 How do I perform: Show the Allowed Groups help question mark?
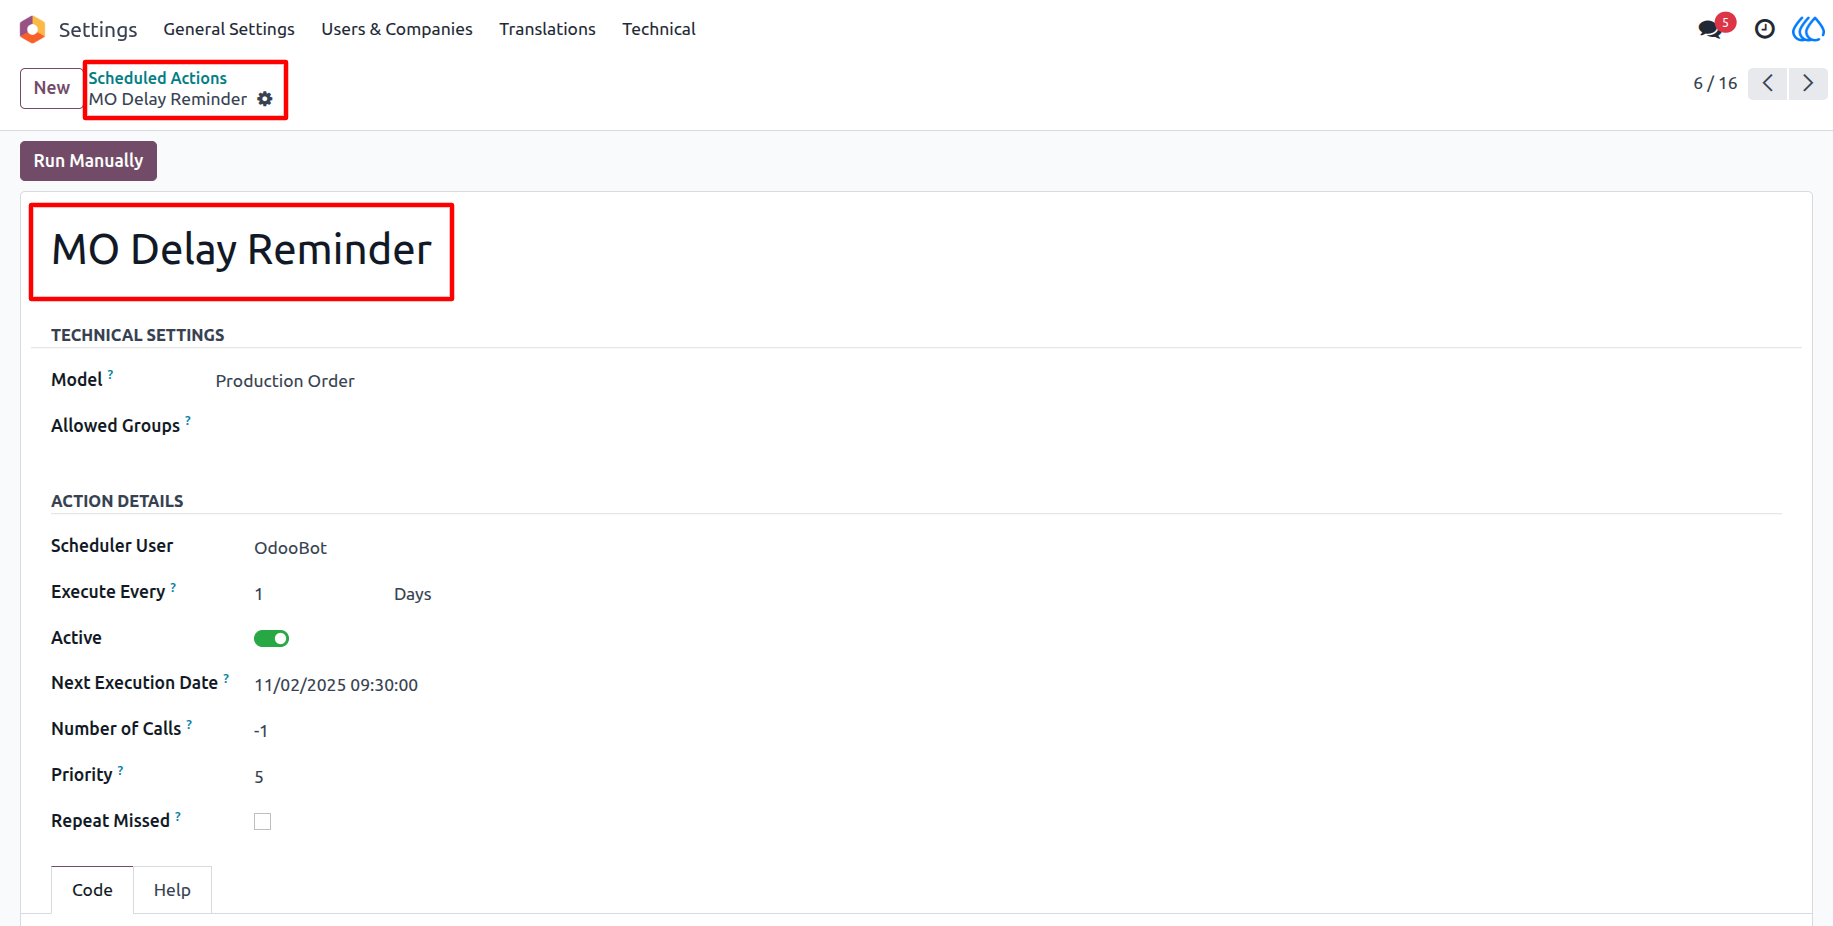click(188, 420)
